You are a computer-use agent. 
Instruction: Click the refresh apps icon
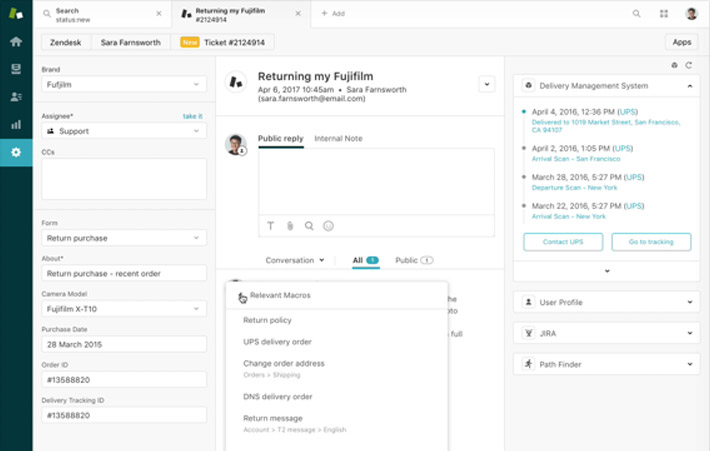point(689,65)
